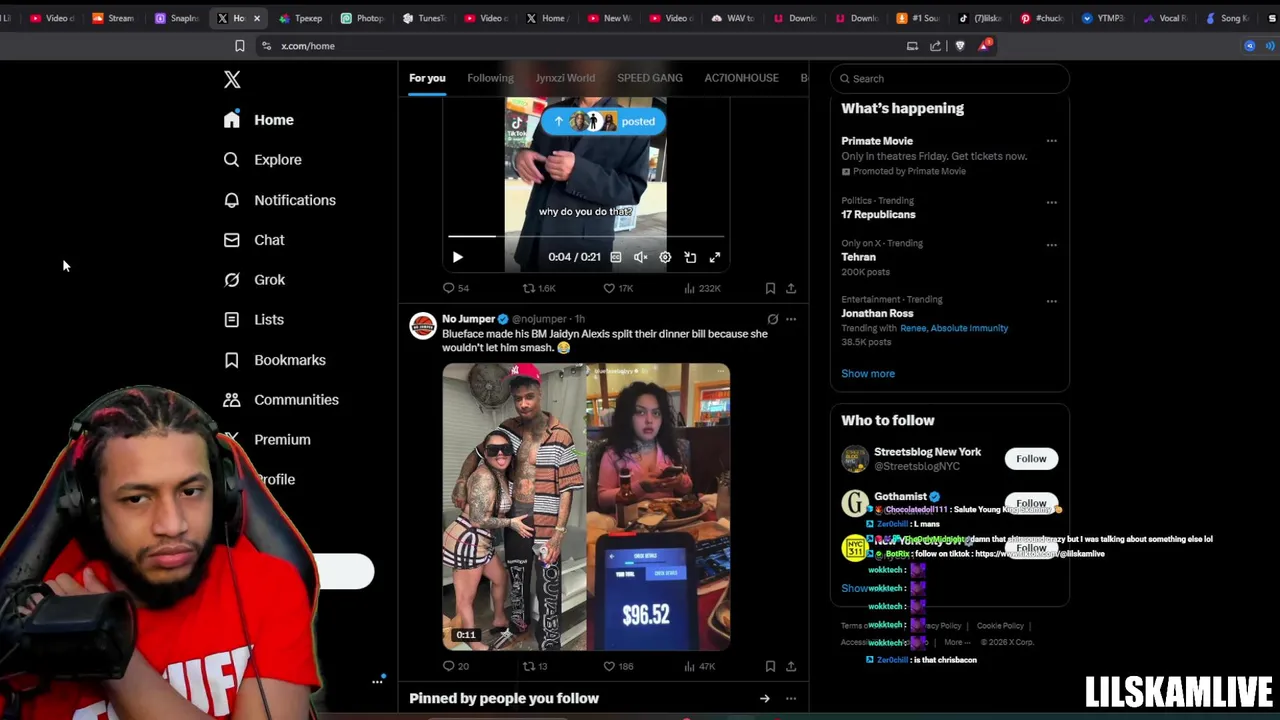The height and width of the screenshot is (720, 1280).
Task: Click the browser share icon in address bar
Action: tap(935, 46)
